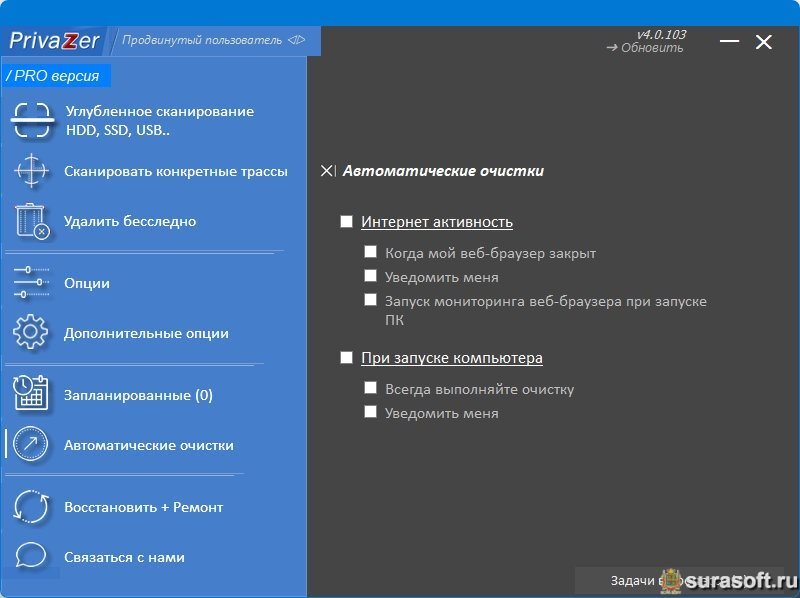800x598 pixels.
Task: Click the clock Автоматические очистки icon
Action: pyautogui.click(x=31, y=444)
